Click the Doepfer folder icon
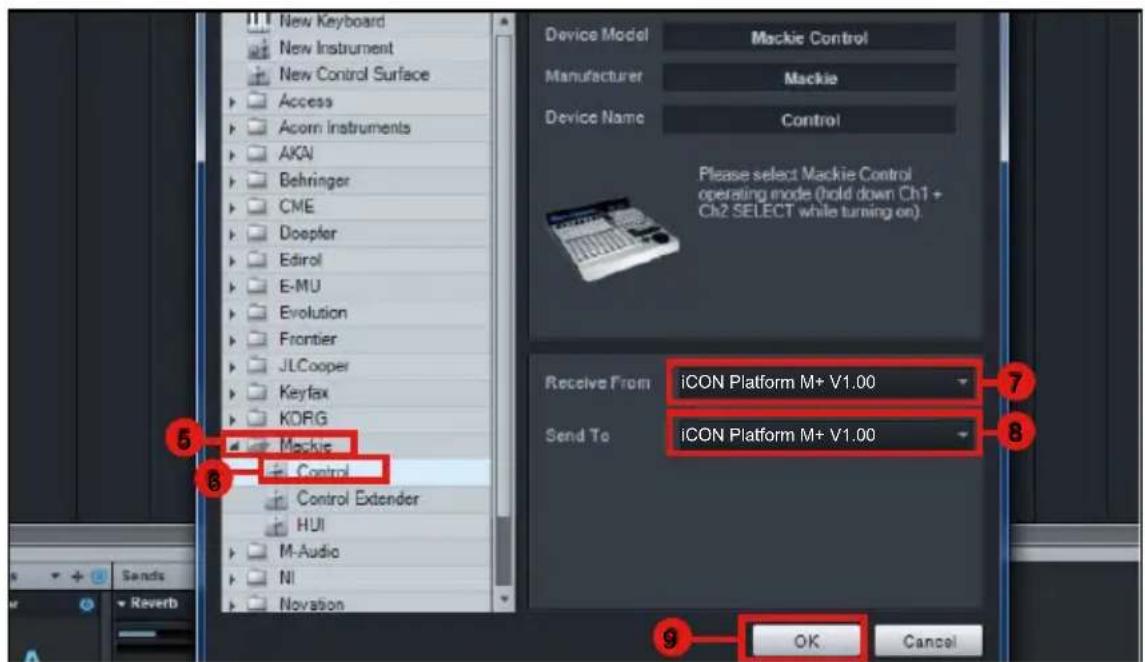1145x662 pixels. point(257,234)
